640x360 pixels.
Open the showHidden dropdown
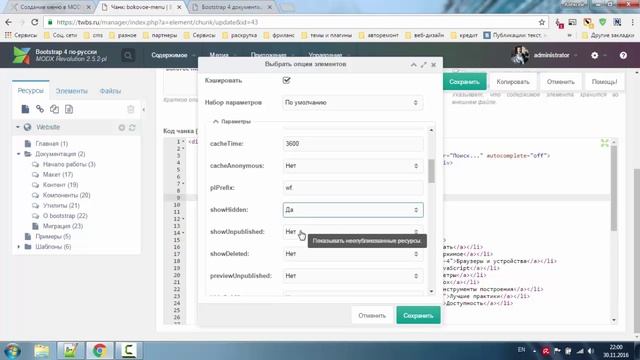click(x=352, y=210)
